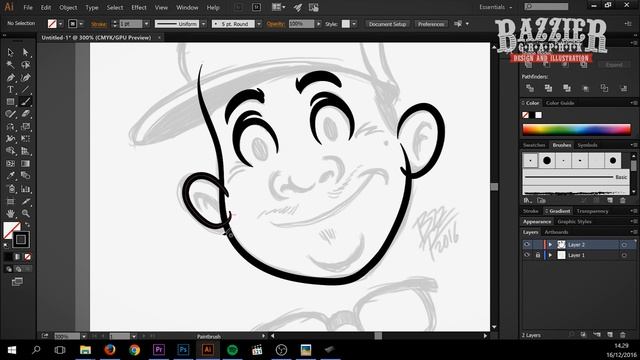Open the Effect menu

point(139,8)
